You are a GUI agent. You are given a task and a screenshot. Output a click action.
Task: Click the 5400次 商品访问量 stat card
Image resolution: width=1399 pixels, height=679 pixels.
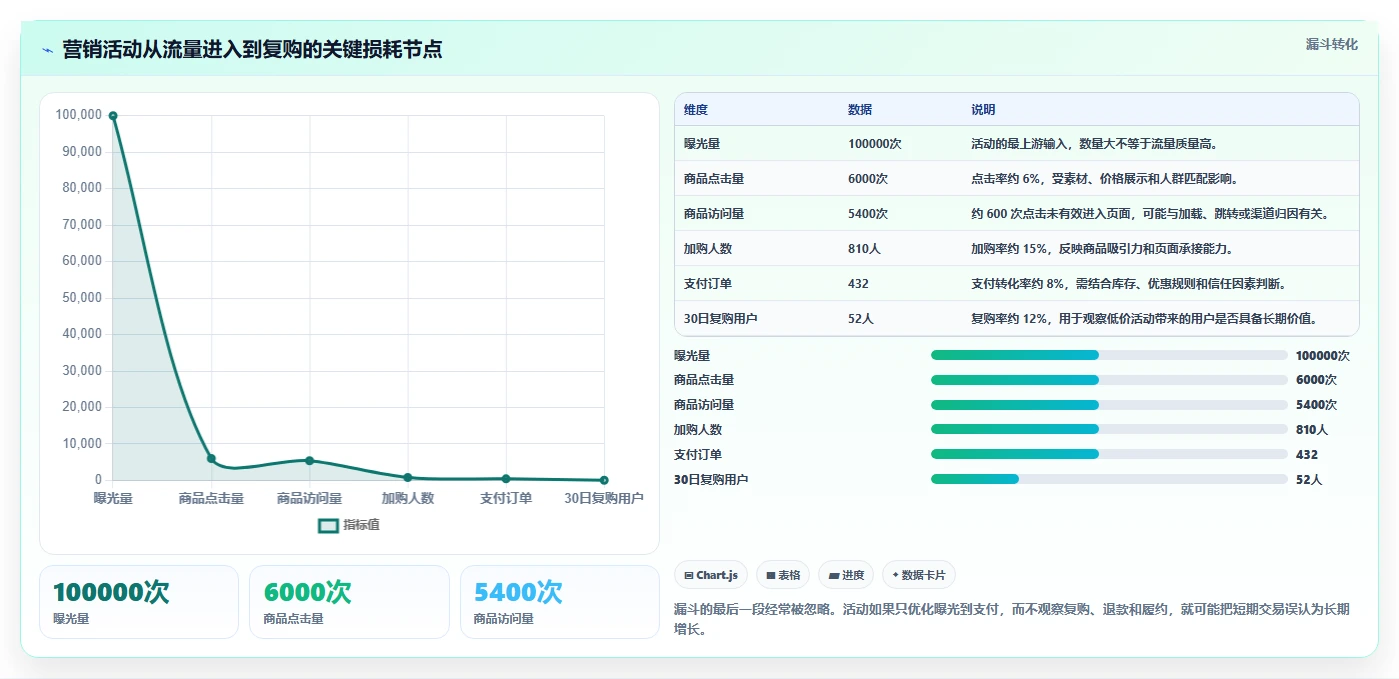(x=560, y=602)
